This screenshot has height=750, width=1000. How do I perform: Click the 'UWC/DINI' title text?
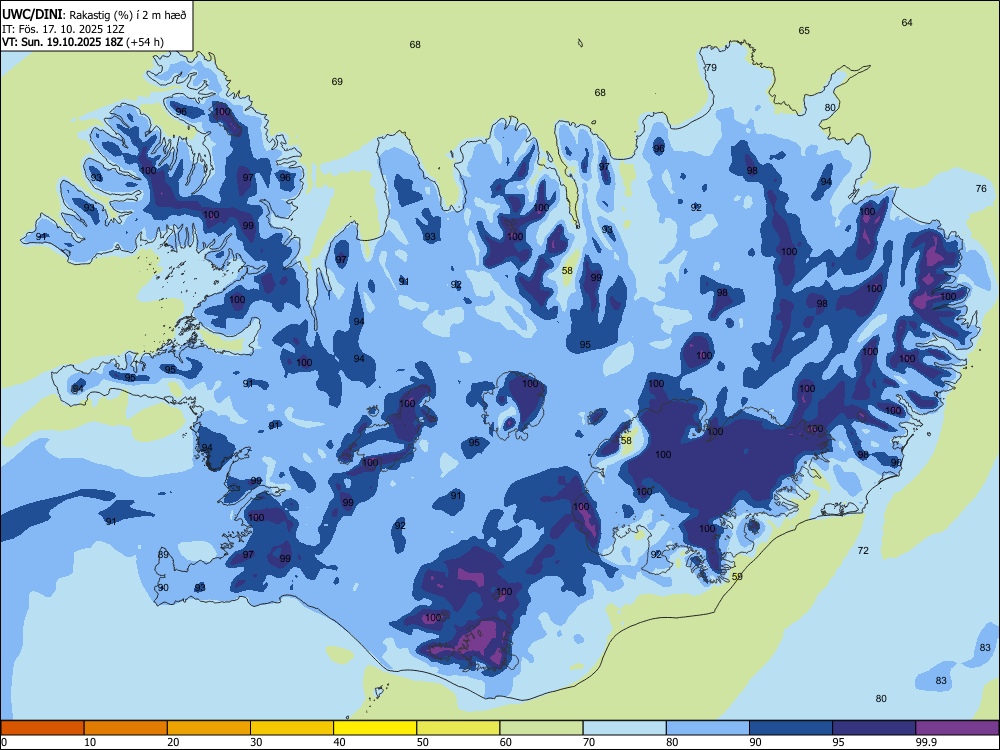pyautogui.click(x=32, y=15)
